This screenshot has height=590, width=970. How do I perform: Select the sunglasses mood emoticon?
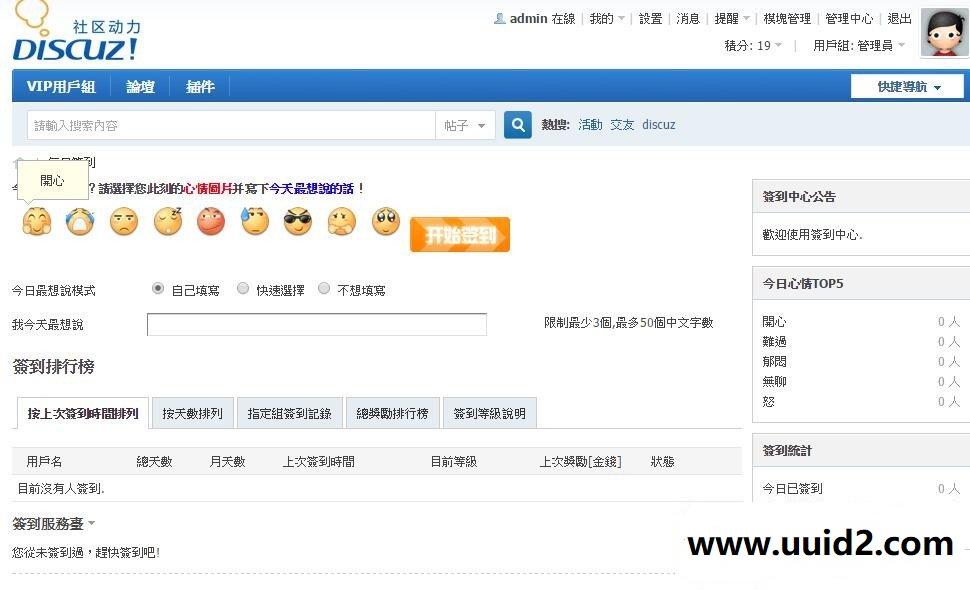[297, 222]
